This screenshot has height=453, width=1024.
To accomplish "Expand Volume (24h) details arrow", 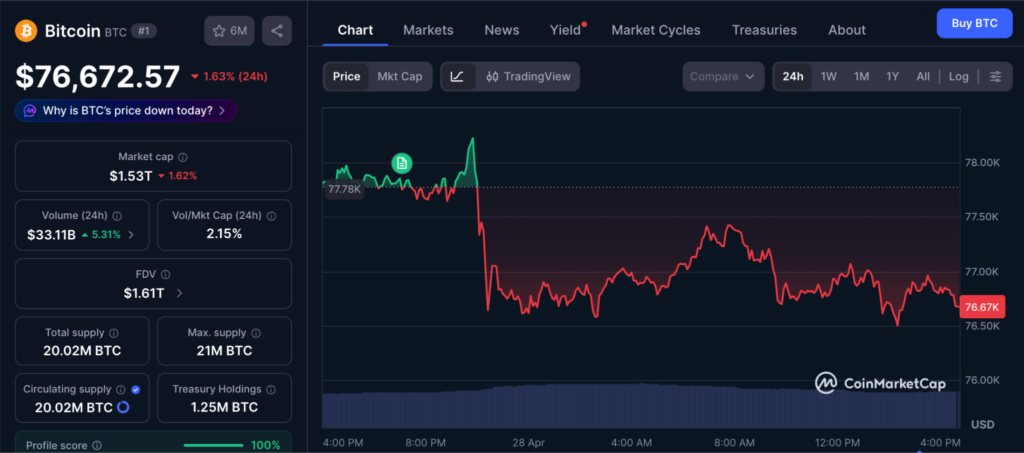I will pos(131,235).
